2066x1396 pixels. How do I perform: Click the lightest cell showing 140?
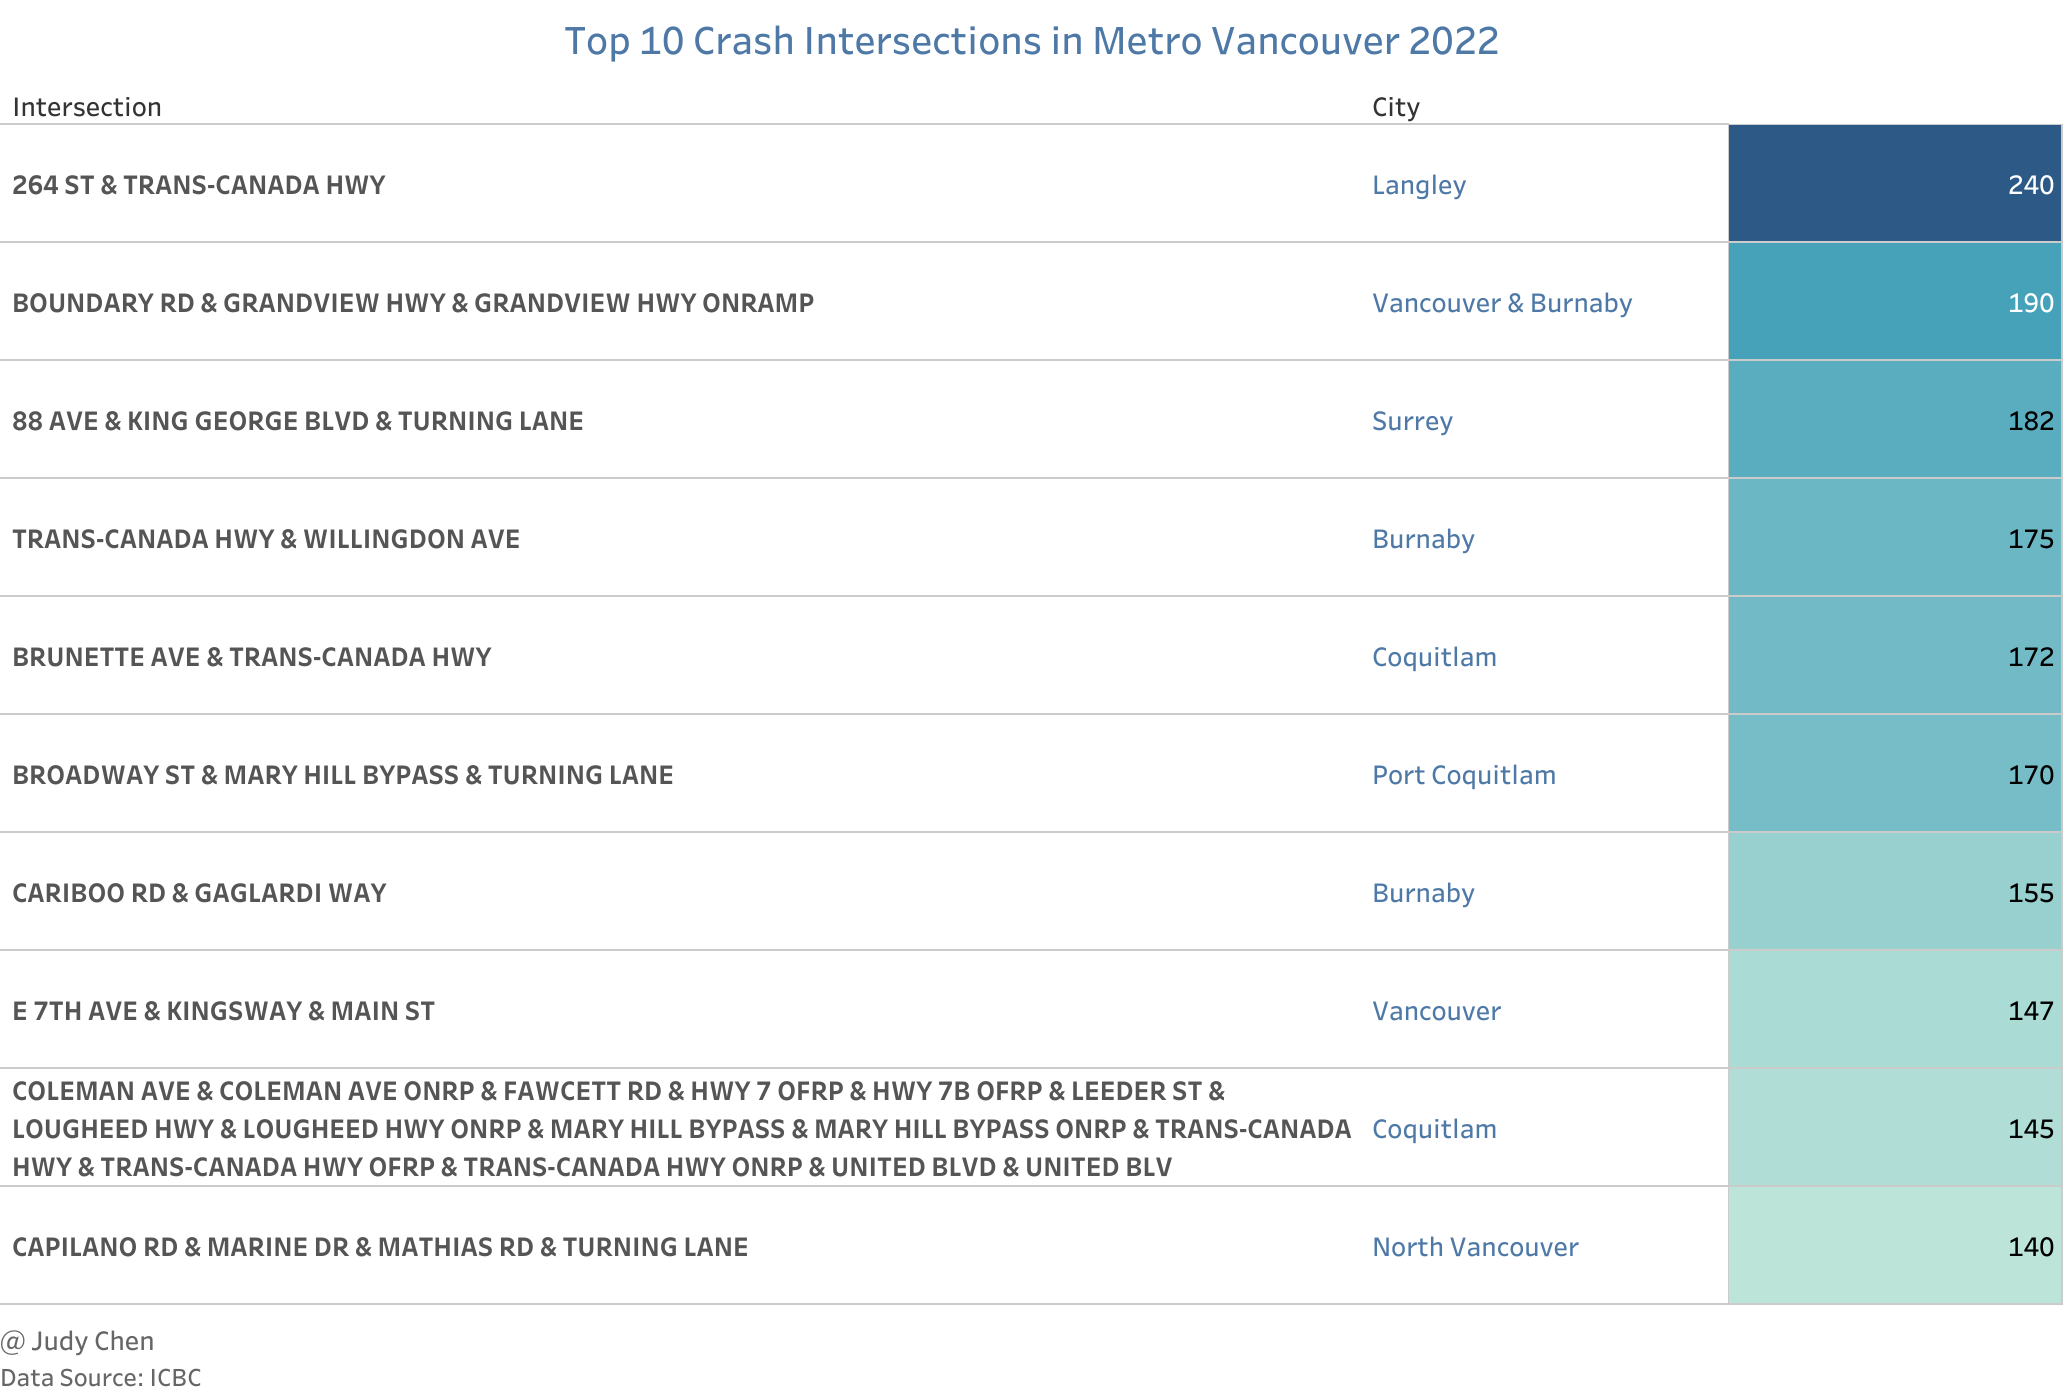[x=1894, y=1246]
